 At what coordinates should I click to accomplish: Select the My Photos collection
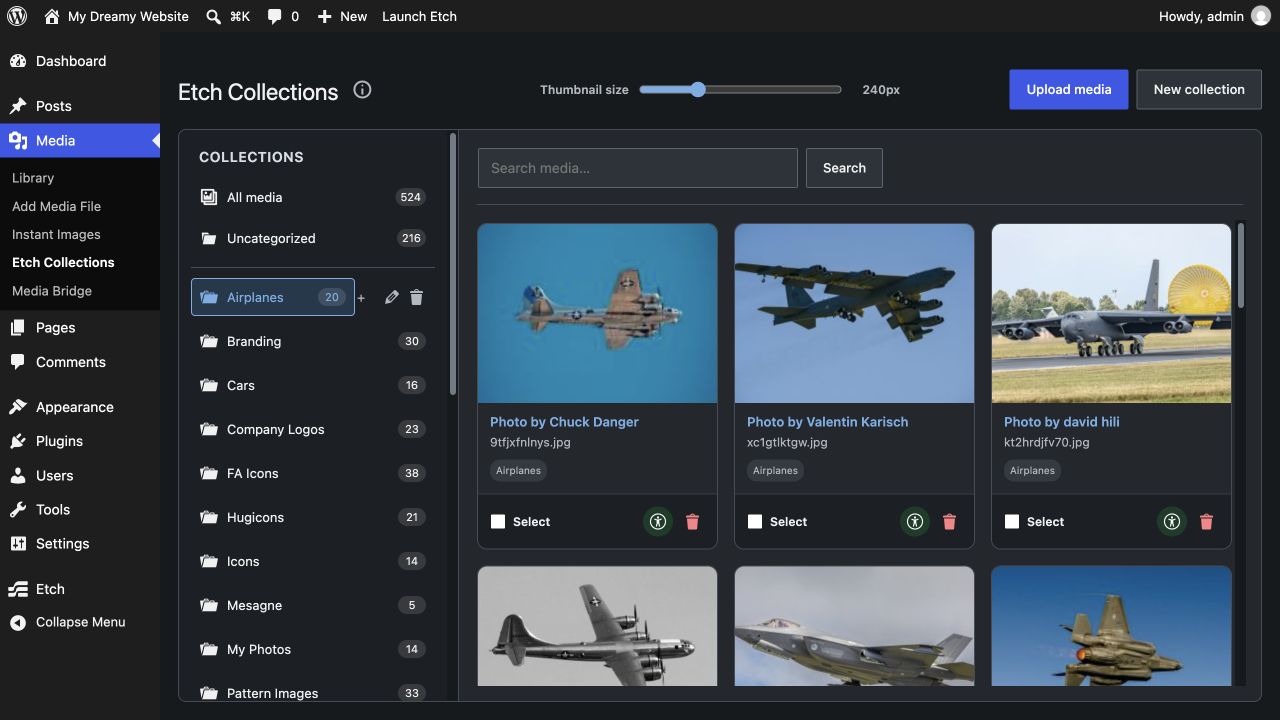[312, 649]
